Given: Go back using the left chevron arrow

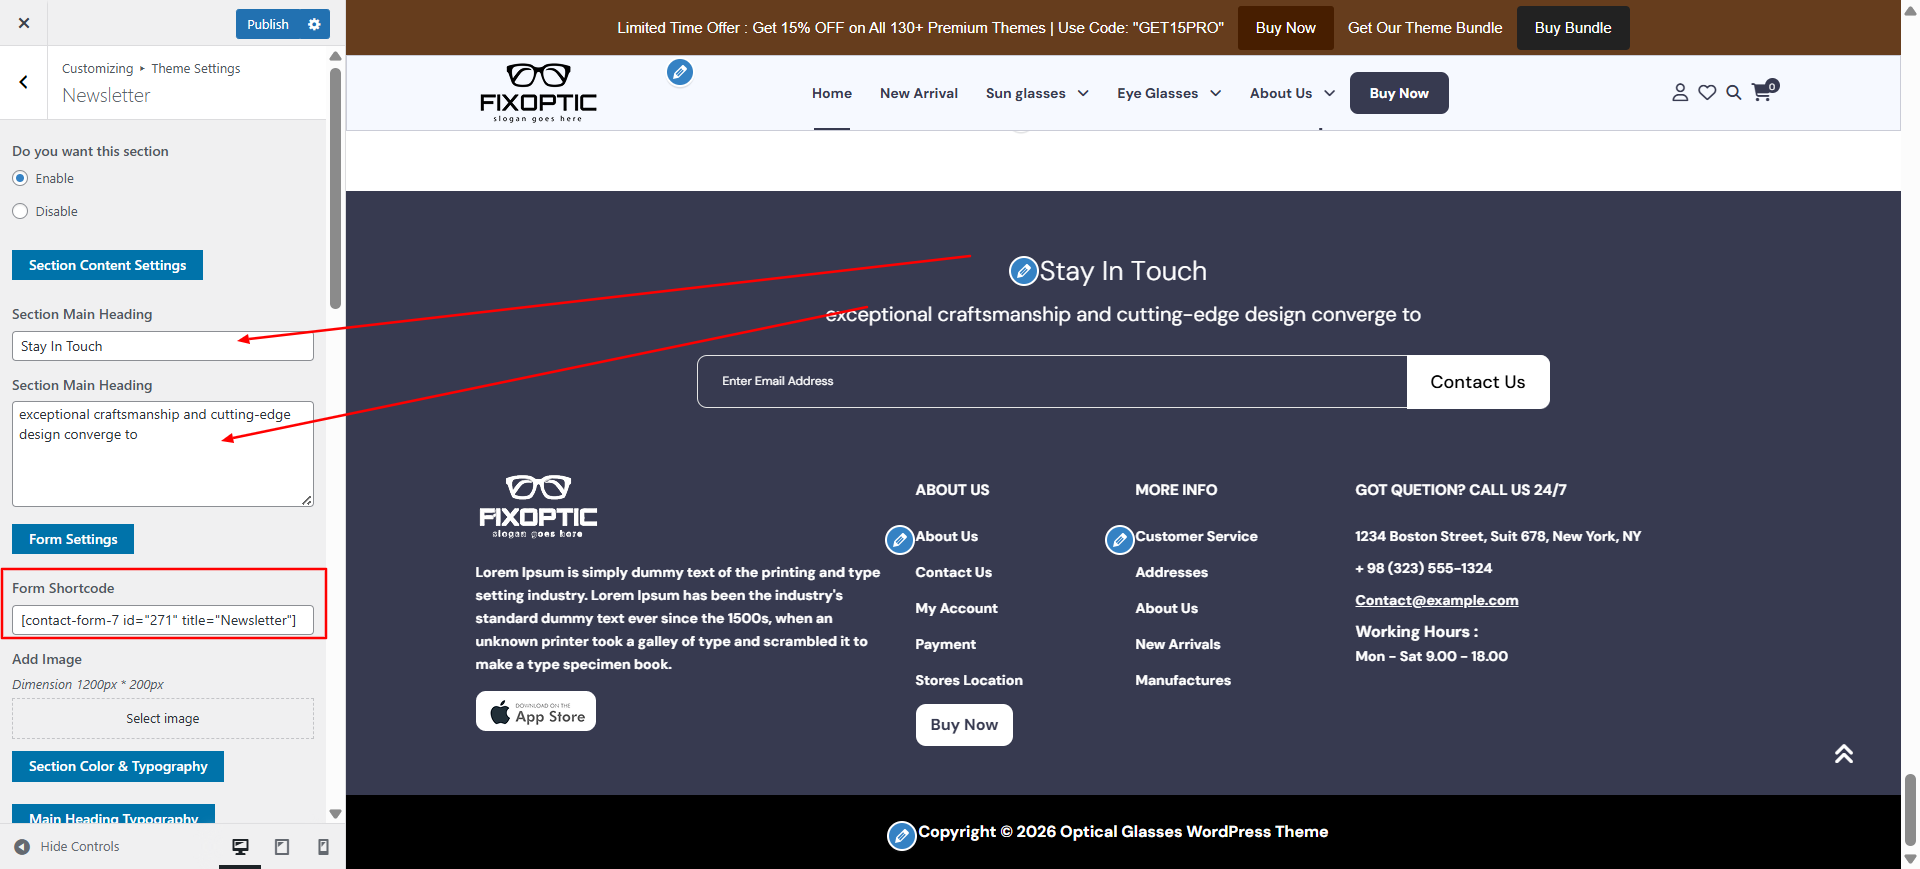Looking at the screenshot, I should [24, 82].
